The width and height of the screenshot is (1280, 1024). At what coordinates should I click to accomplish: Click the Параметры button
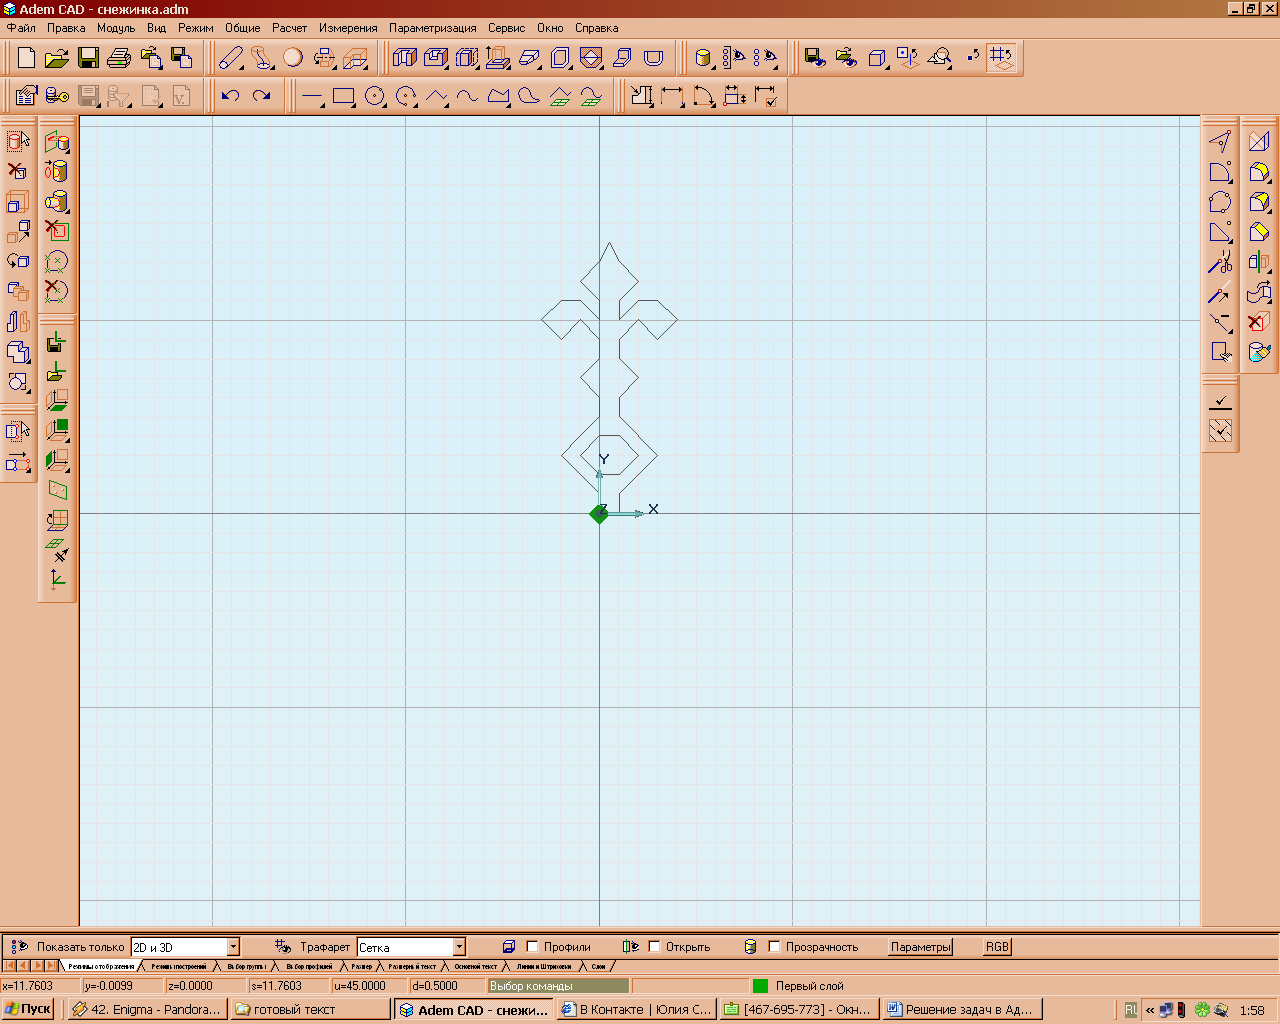(x=921, y=947)
